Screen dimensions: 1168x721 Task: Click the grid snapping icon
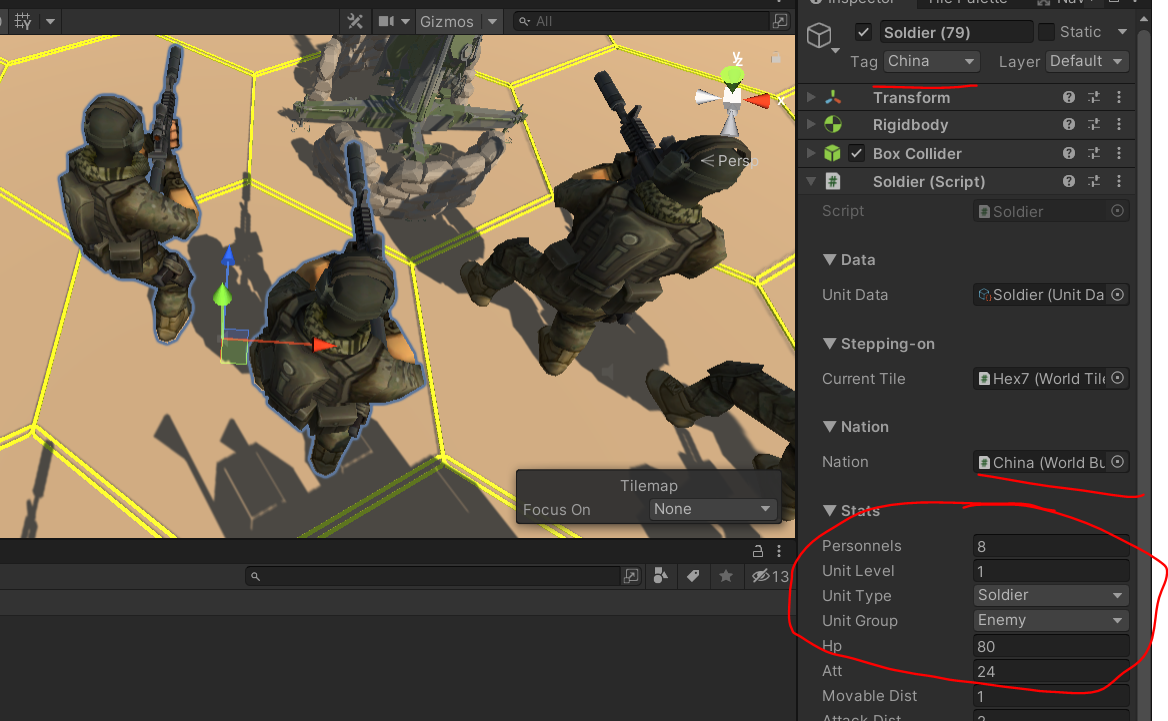[x=23, y=22]
